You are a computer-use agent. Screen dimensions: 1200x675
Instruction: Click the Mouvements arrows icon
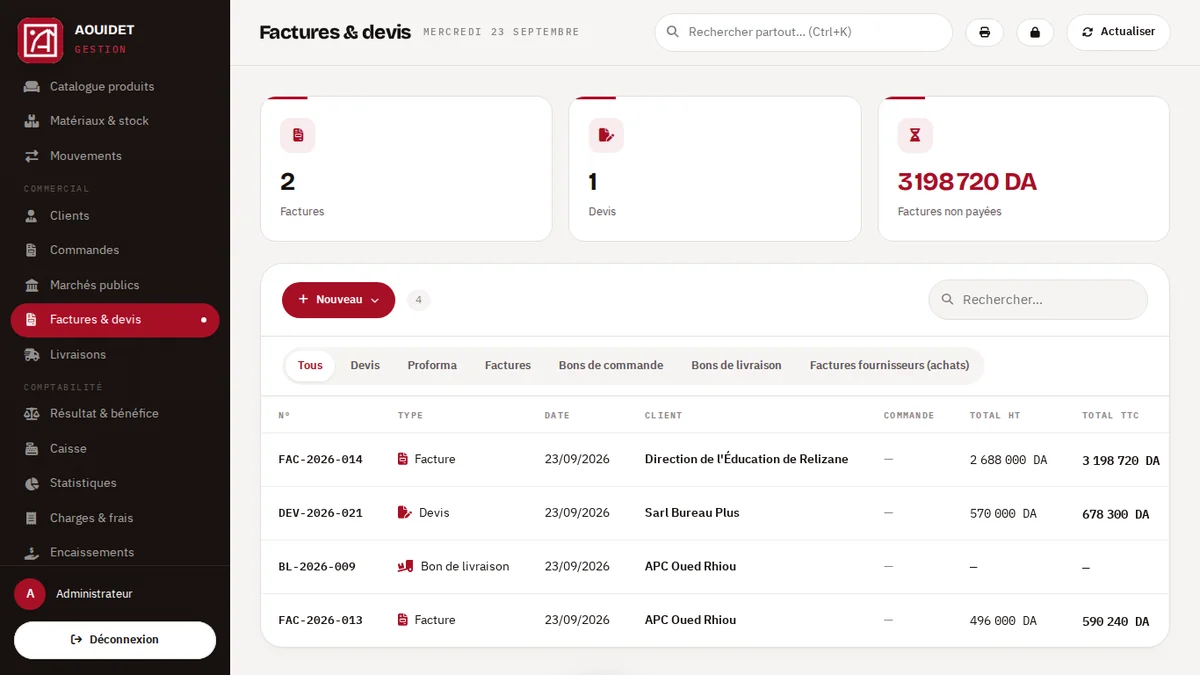pos(32,156)
